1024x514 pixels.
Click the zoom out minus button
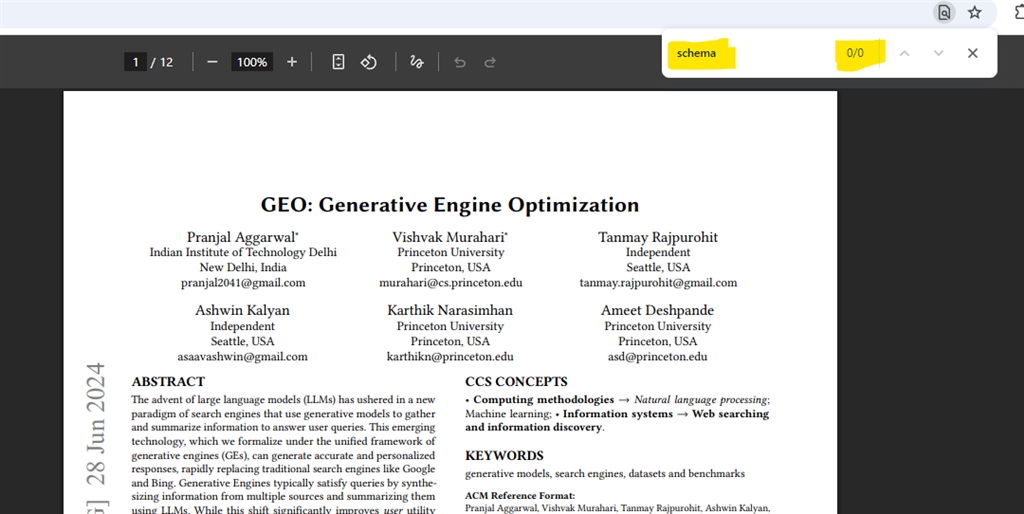pyautogui.click(x=212, y=62)
